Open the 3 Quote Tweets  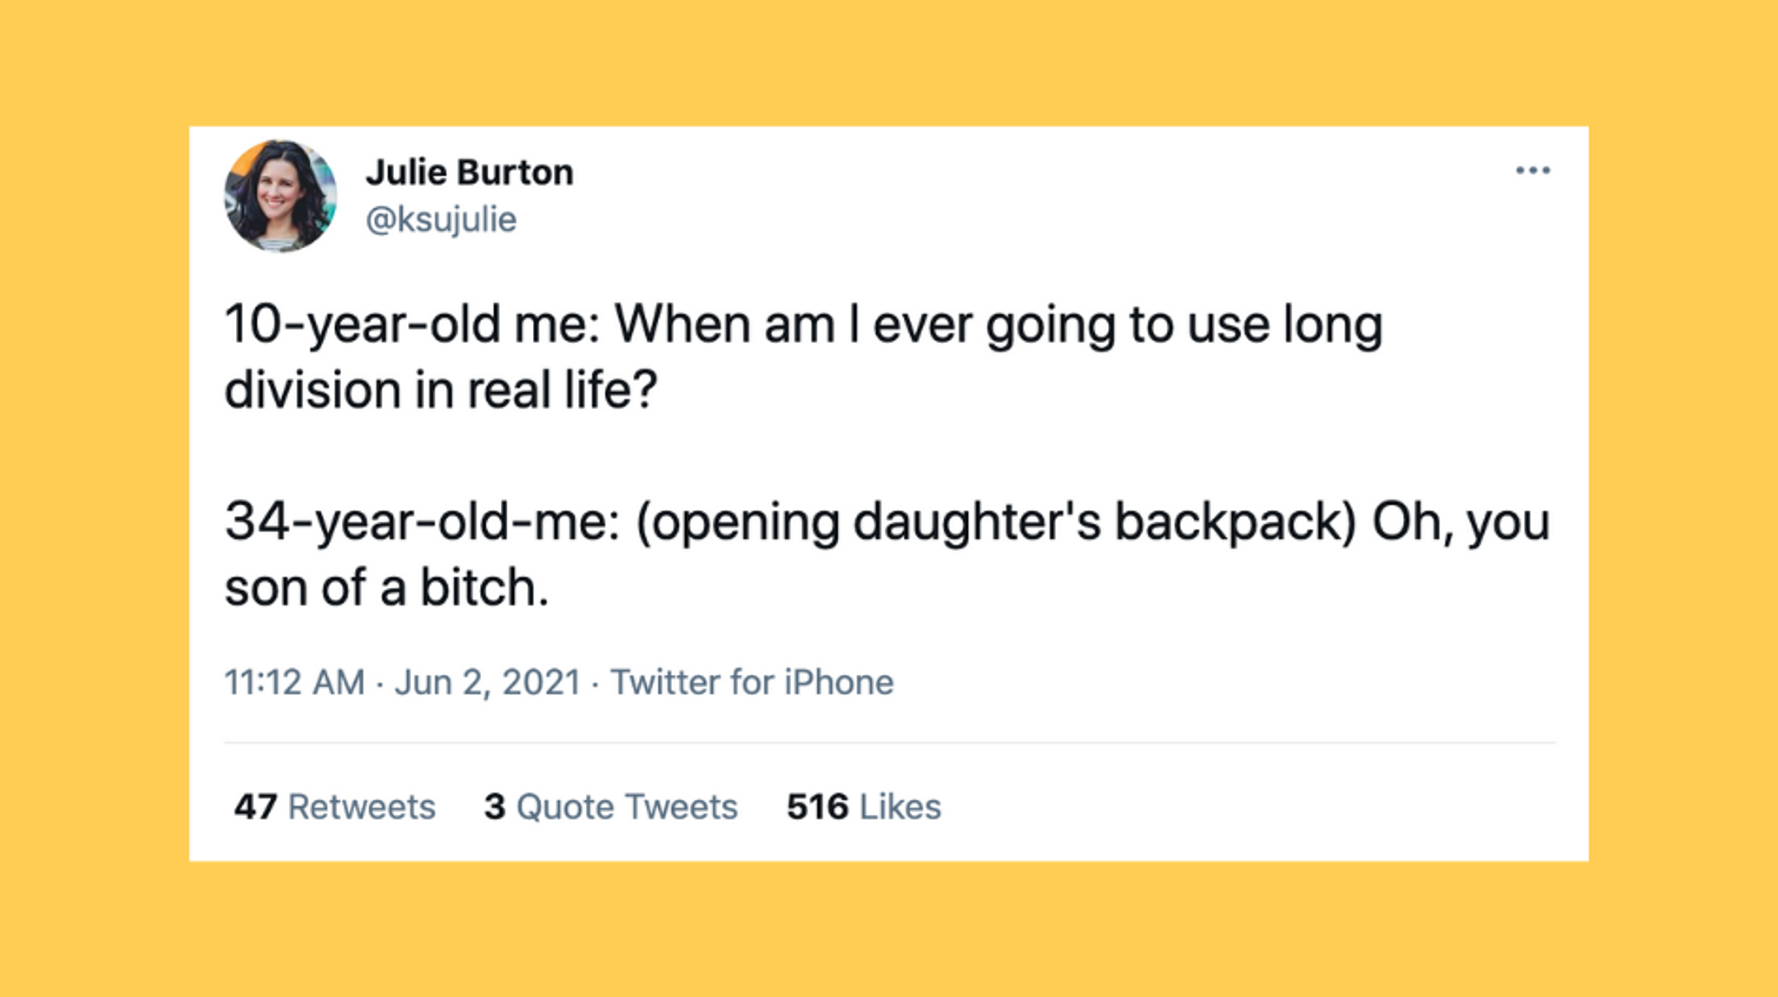610,806
